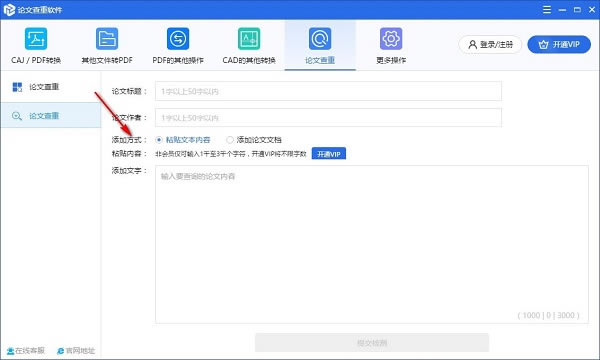Click the 论文查重 toolbar icon

tap(320, 39)
